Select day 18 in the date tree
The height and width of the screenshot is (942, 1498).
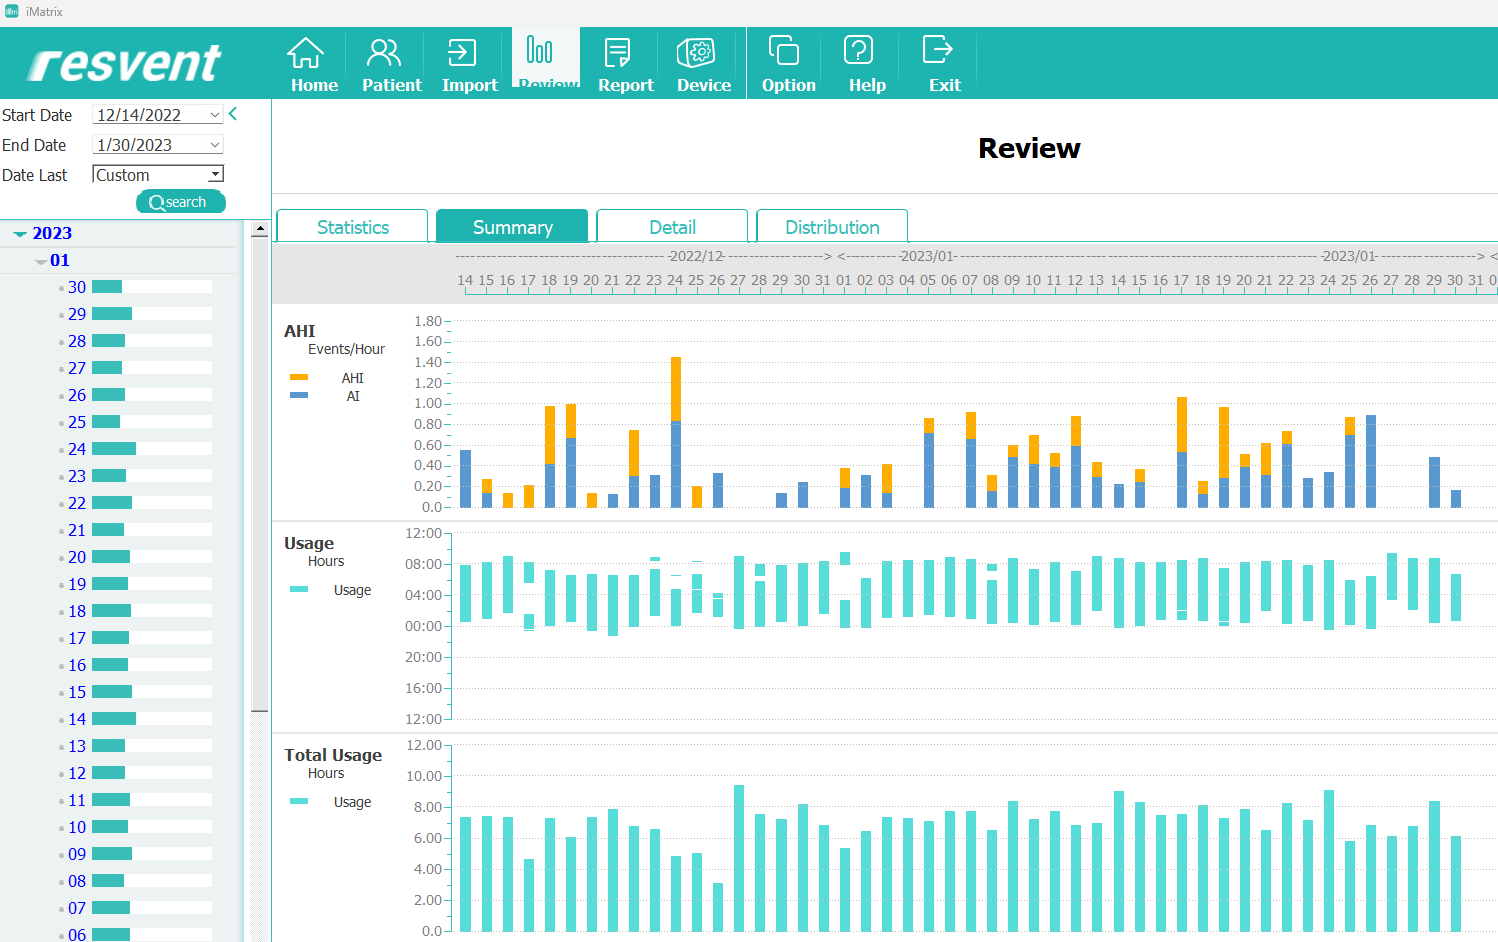point(77,611)
